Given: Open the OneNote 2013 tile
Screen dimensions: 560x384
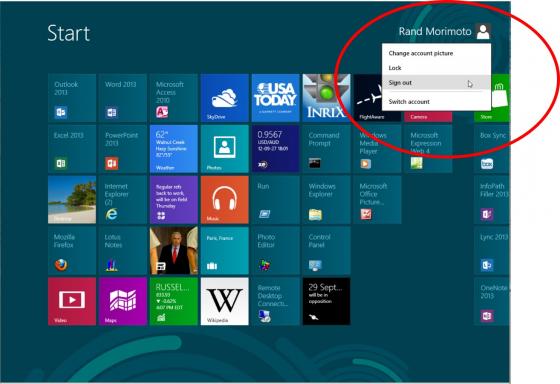Looking at the screenshot, I should 492,301.
